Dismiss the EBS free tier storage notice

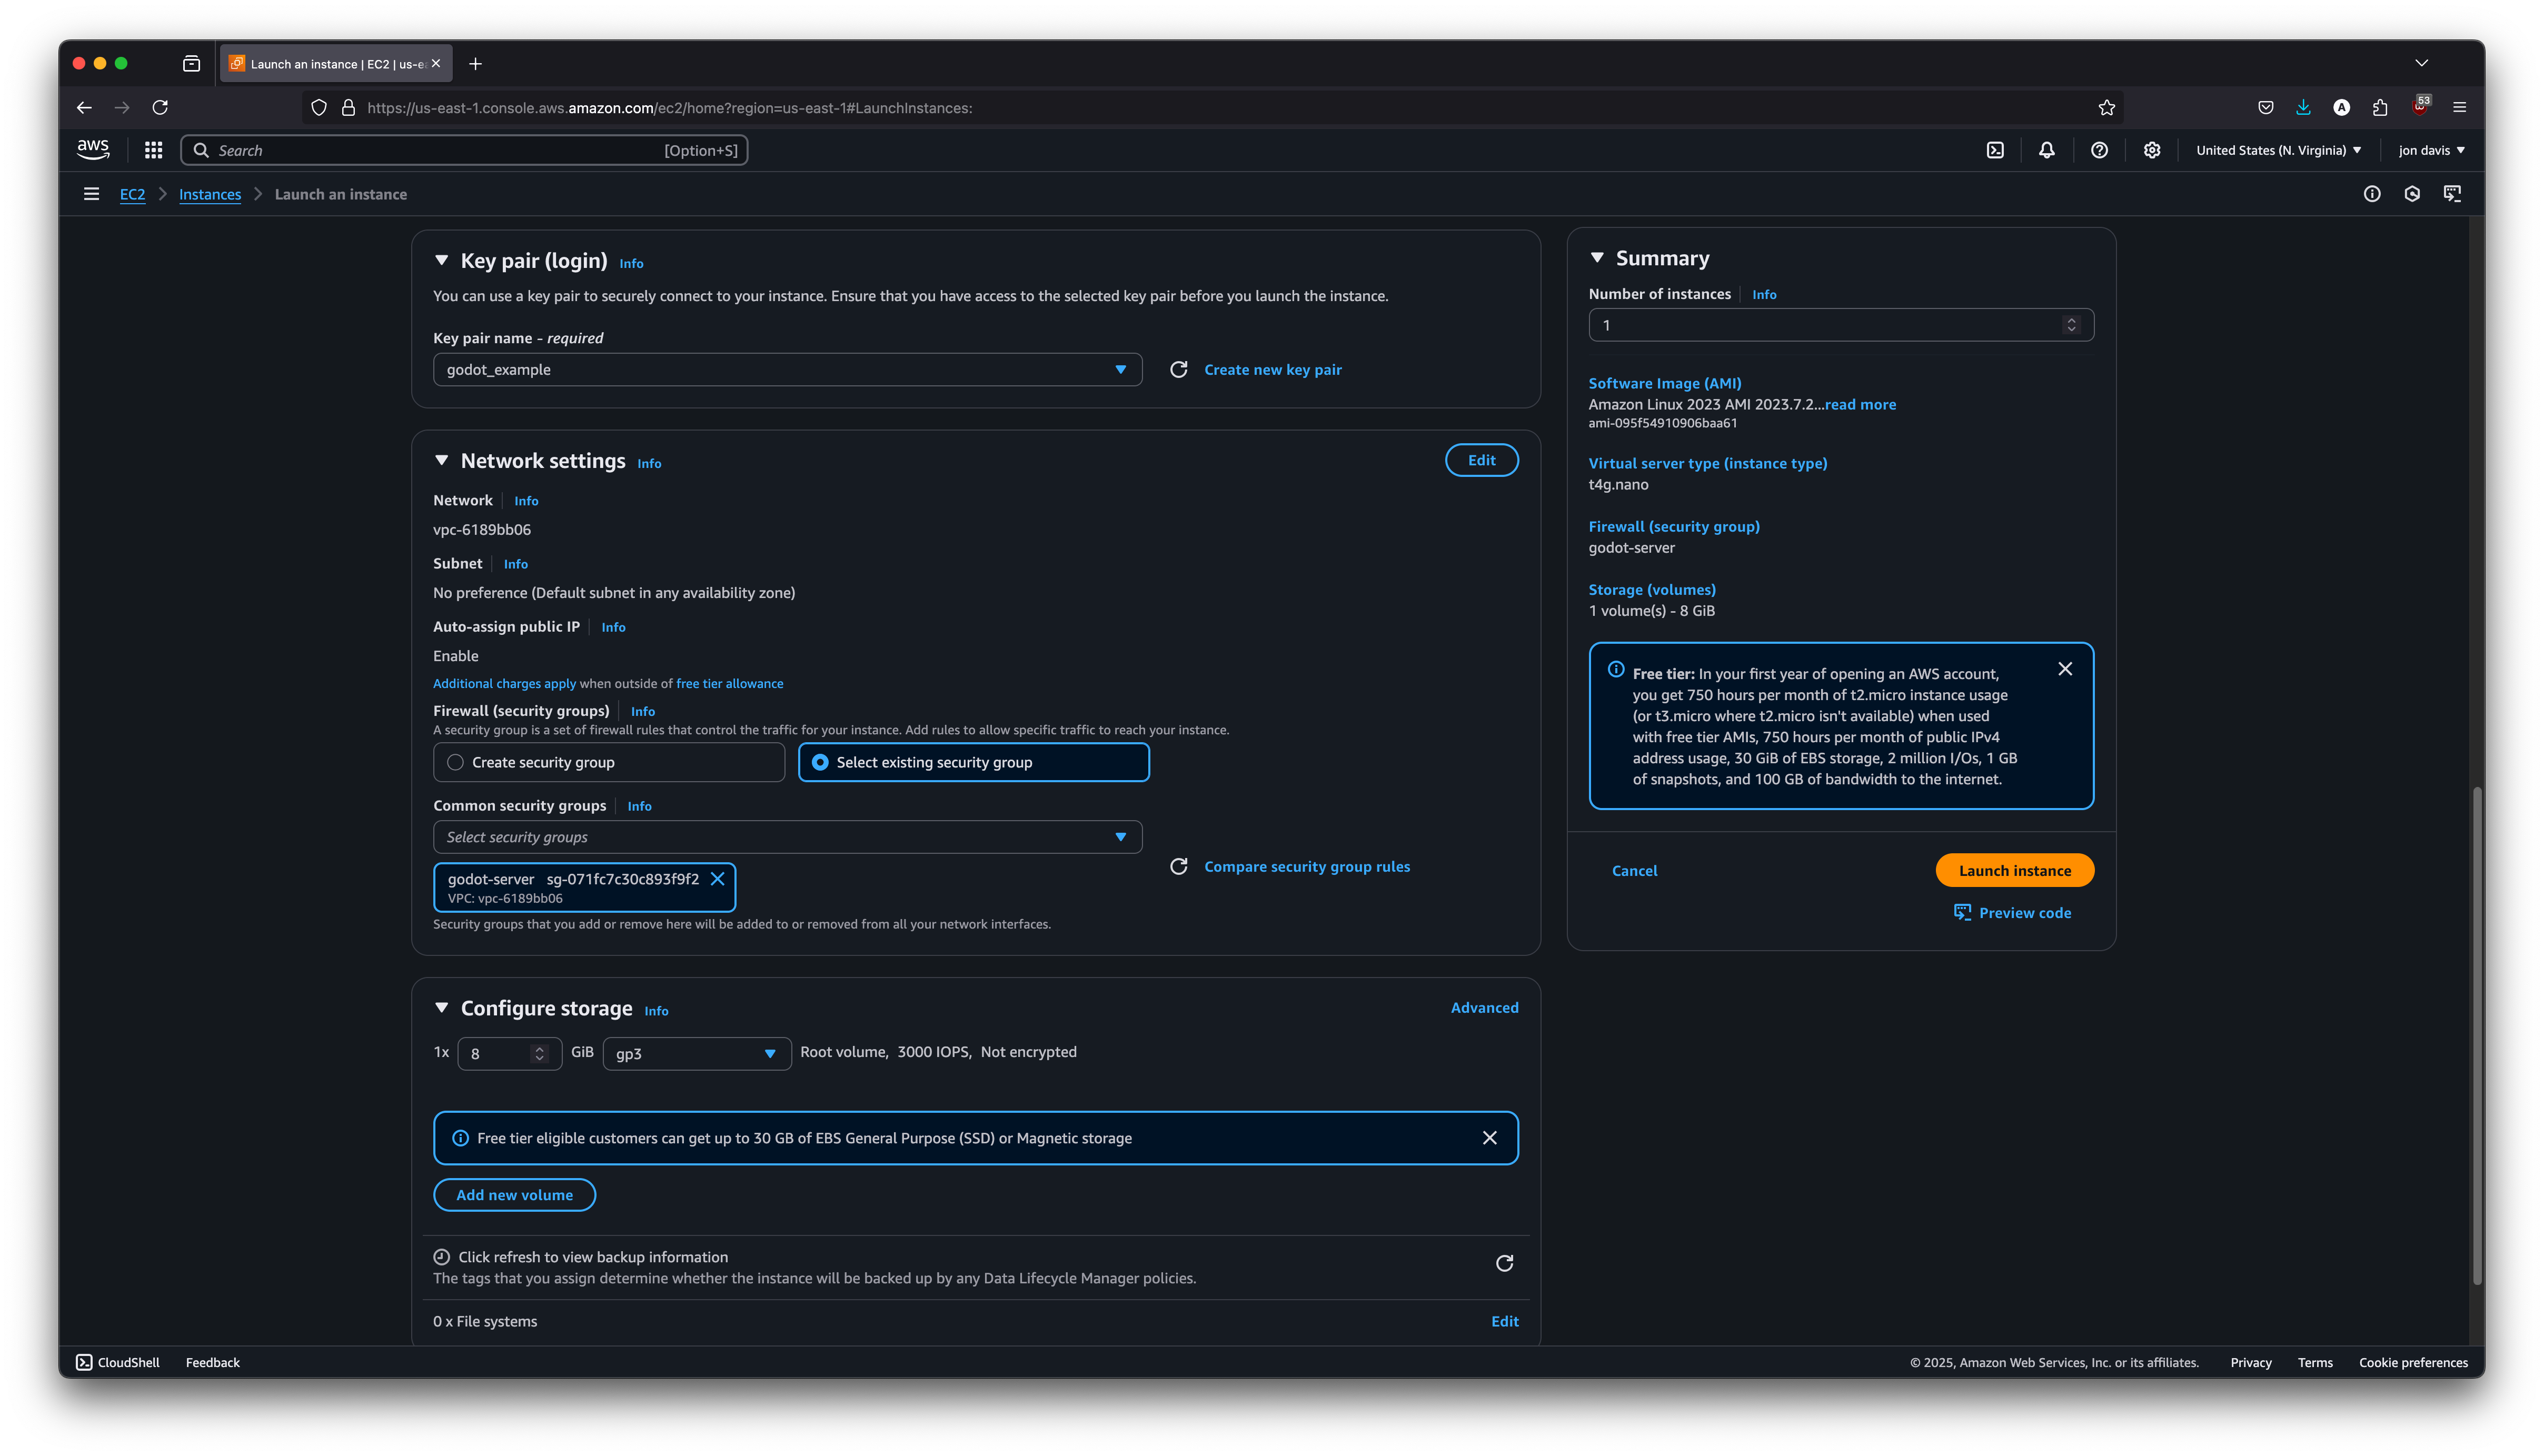pyautogui.click(x=1490, y=1138)
